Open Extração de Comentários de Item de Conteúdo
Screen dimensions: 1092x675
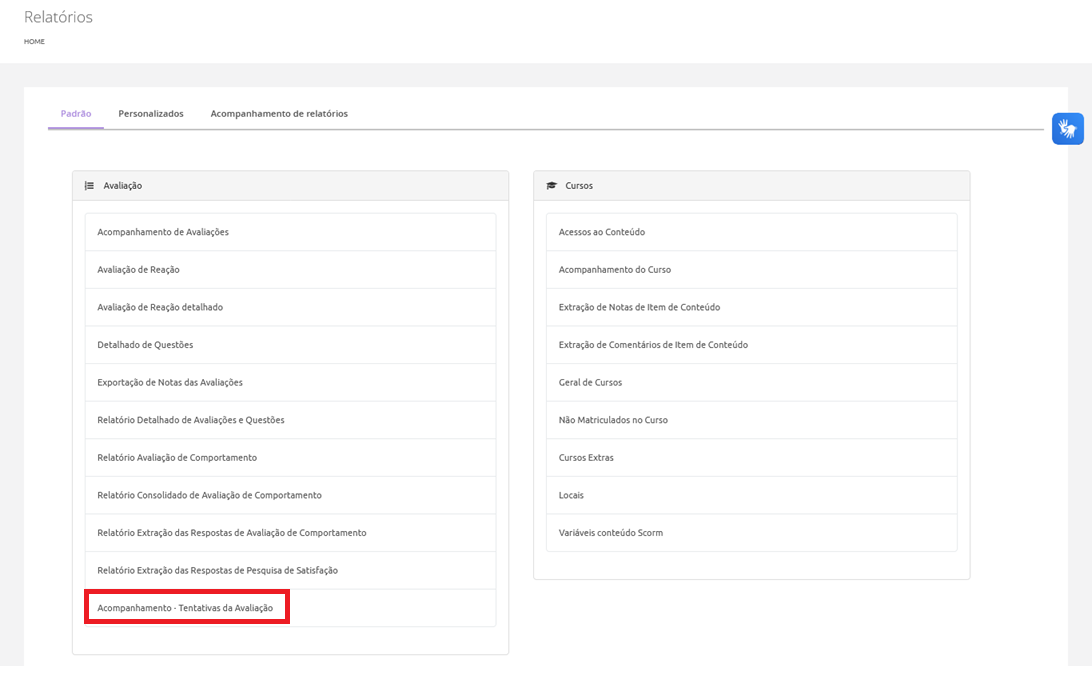point(751,345)
